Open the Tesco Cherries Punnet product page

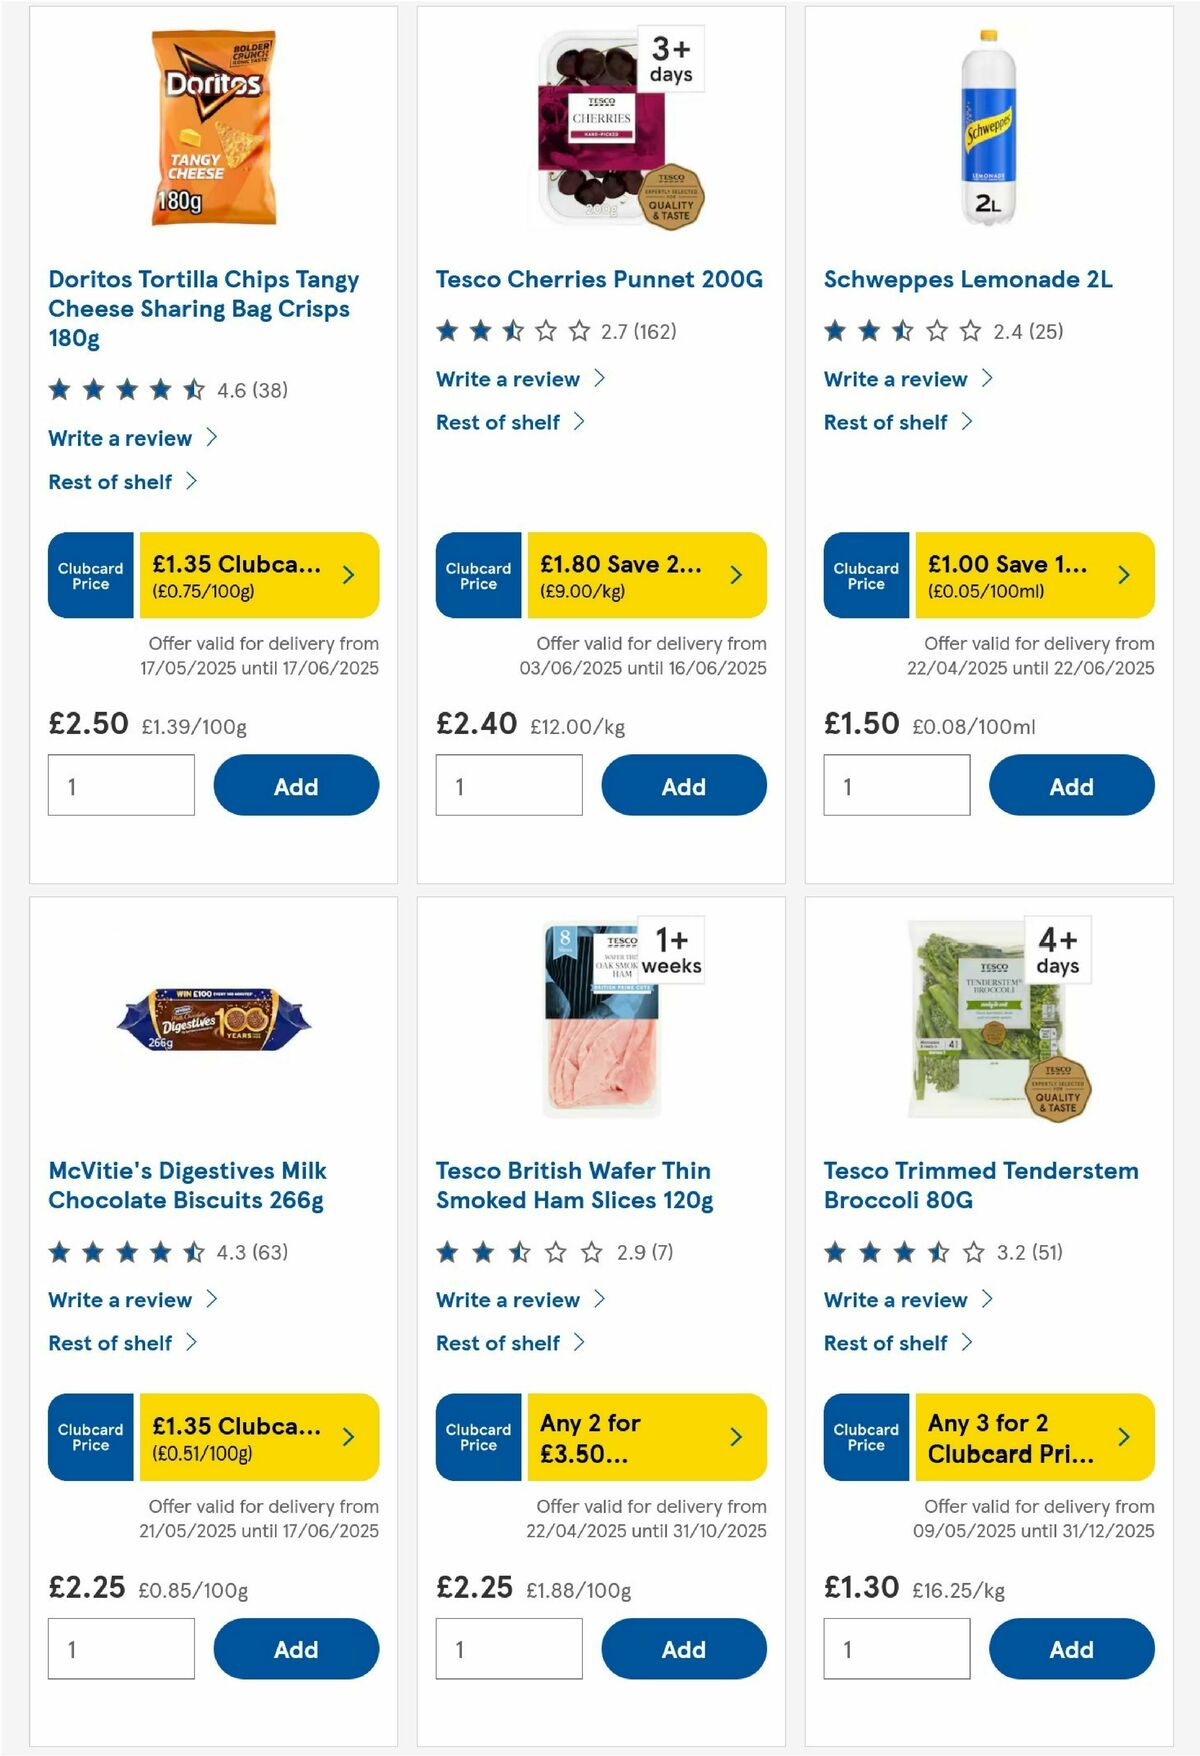(598, 280)
